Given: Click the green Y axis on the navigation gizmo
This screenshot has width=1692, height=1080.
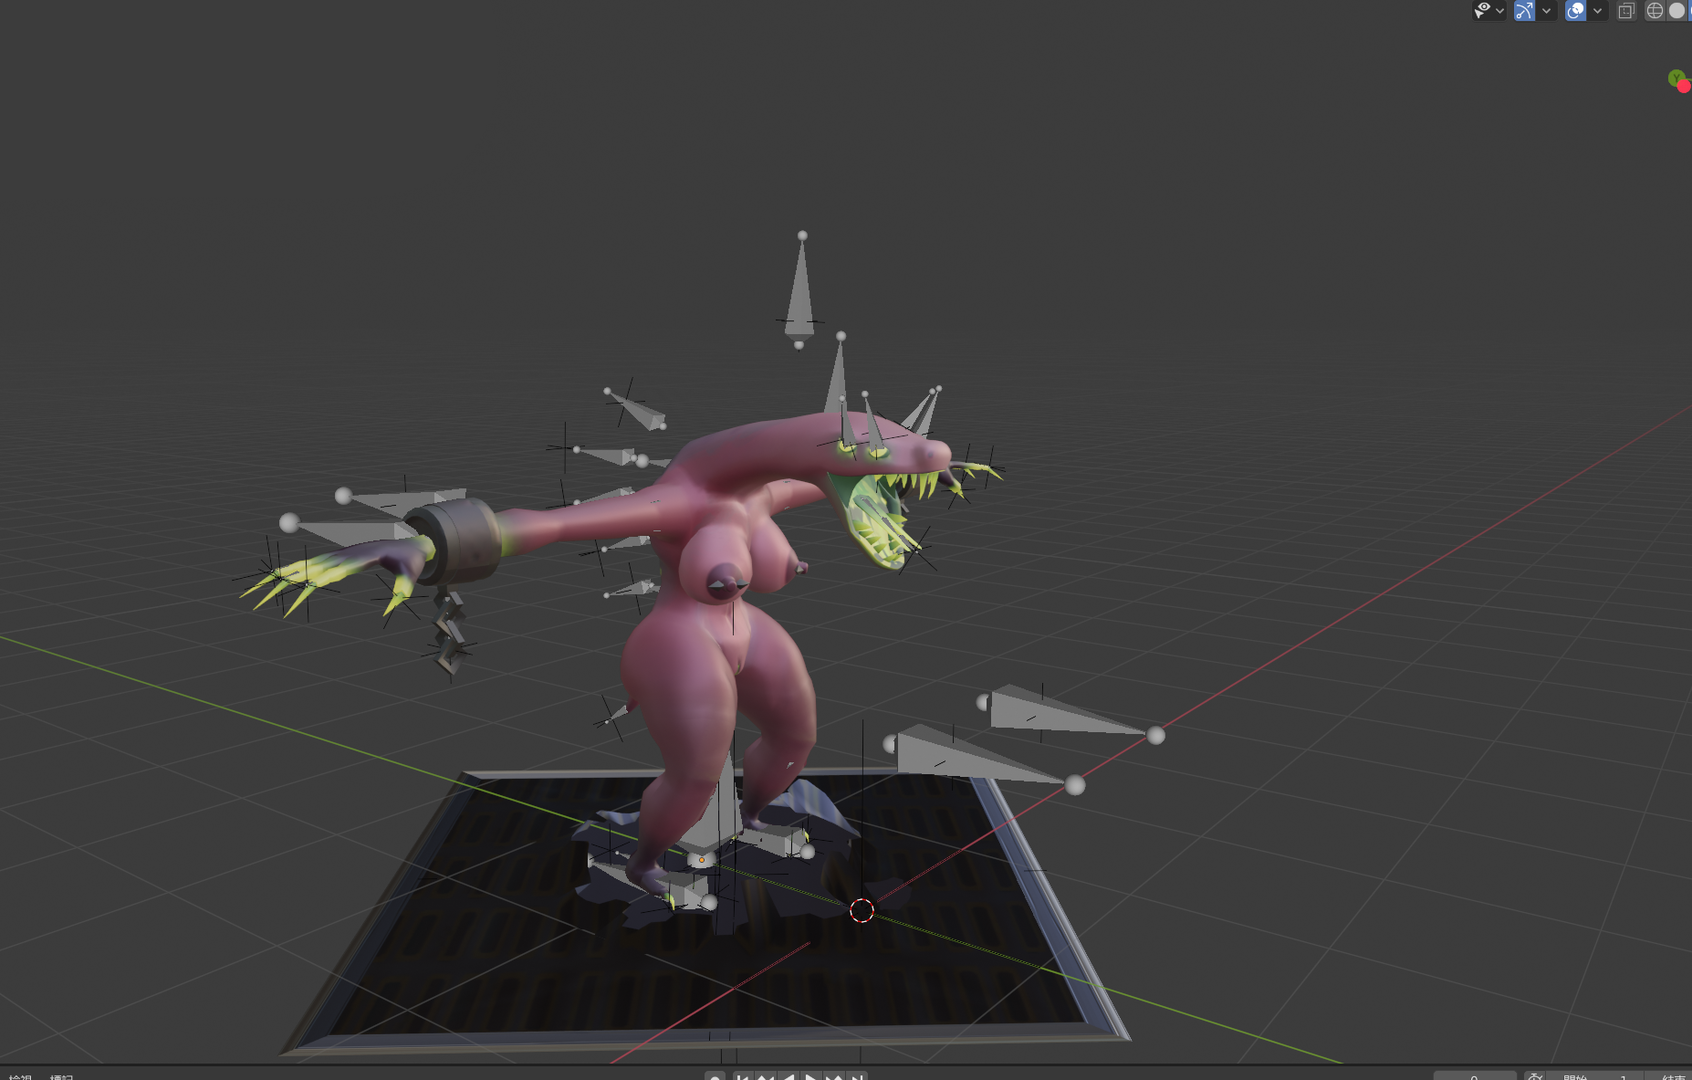Looking at the screenshot, I should (x=1675, y=77).
